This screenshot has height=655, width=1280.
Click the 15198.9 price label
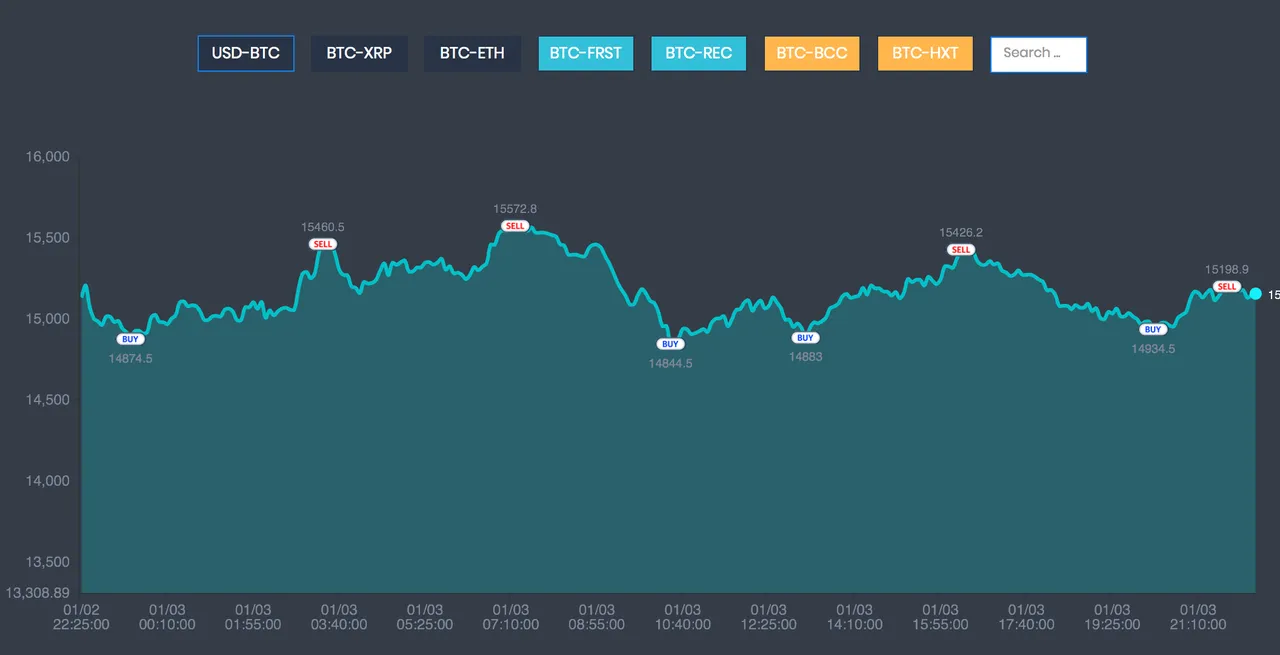click(x=1227, y=270)
